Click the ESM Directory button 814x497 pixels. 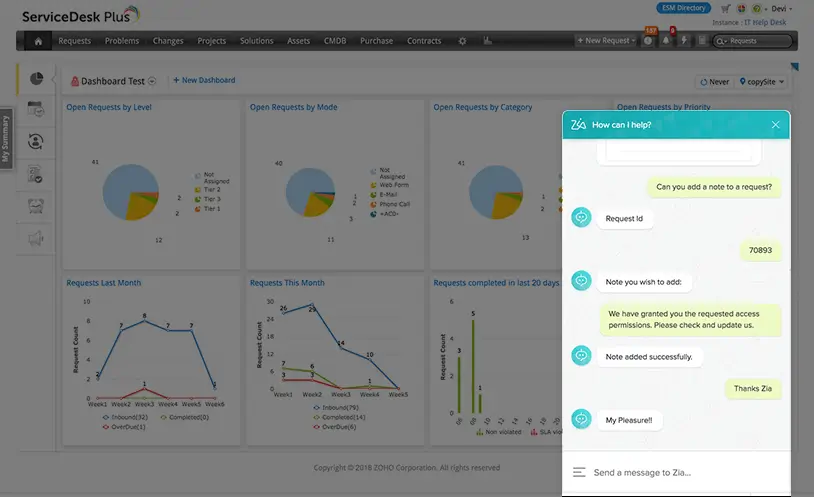pos(683,8)
